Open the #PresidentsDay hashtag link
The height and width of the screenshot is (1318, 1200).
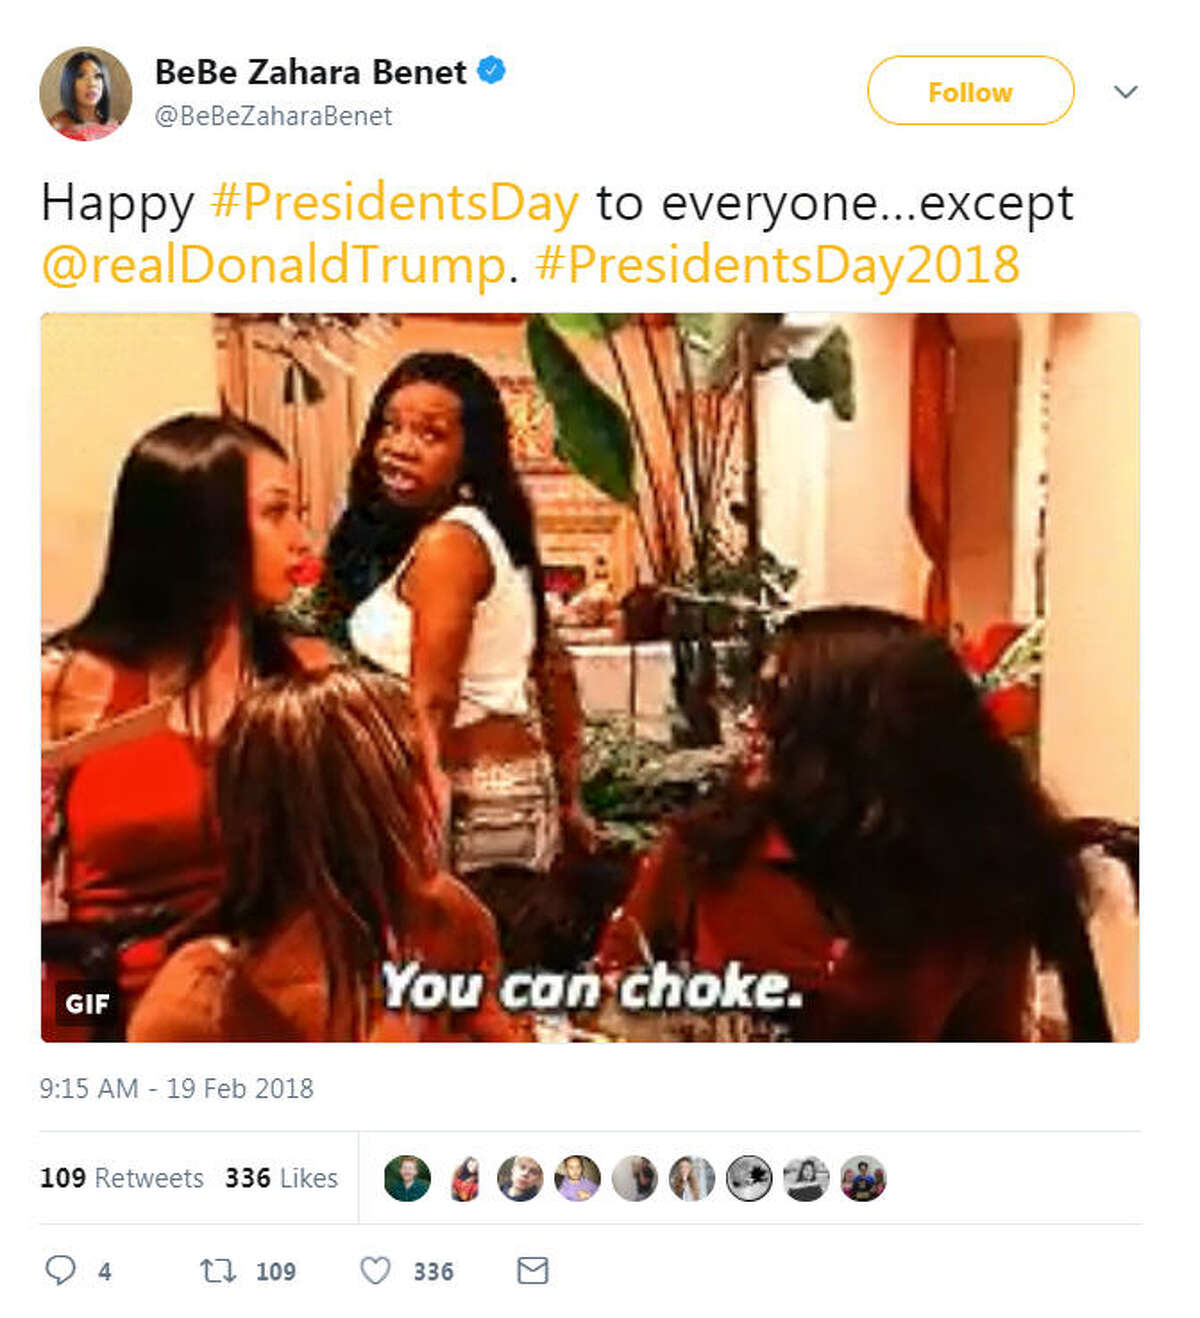click(395, 203)
